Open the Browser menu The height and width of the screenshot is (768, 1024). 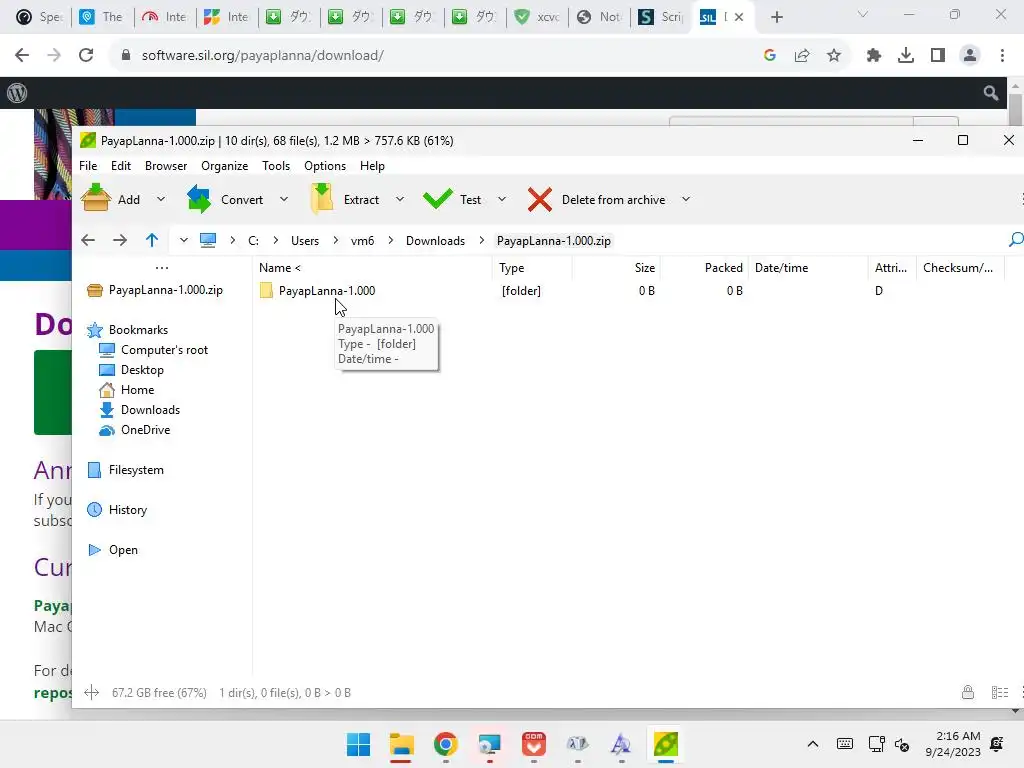(x=166, y=166)
